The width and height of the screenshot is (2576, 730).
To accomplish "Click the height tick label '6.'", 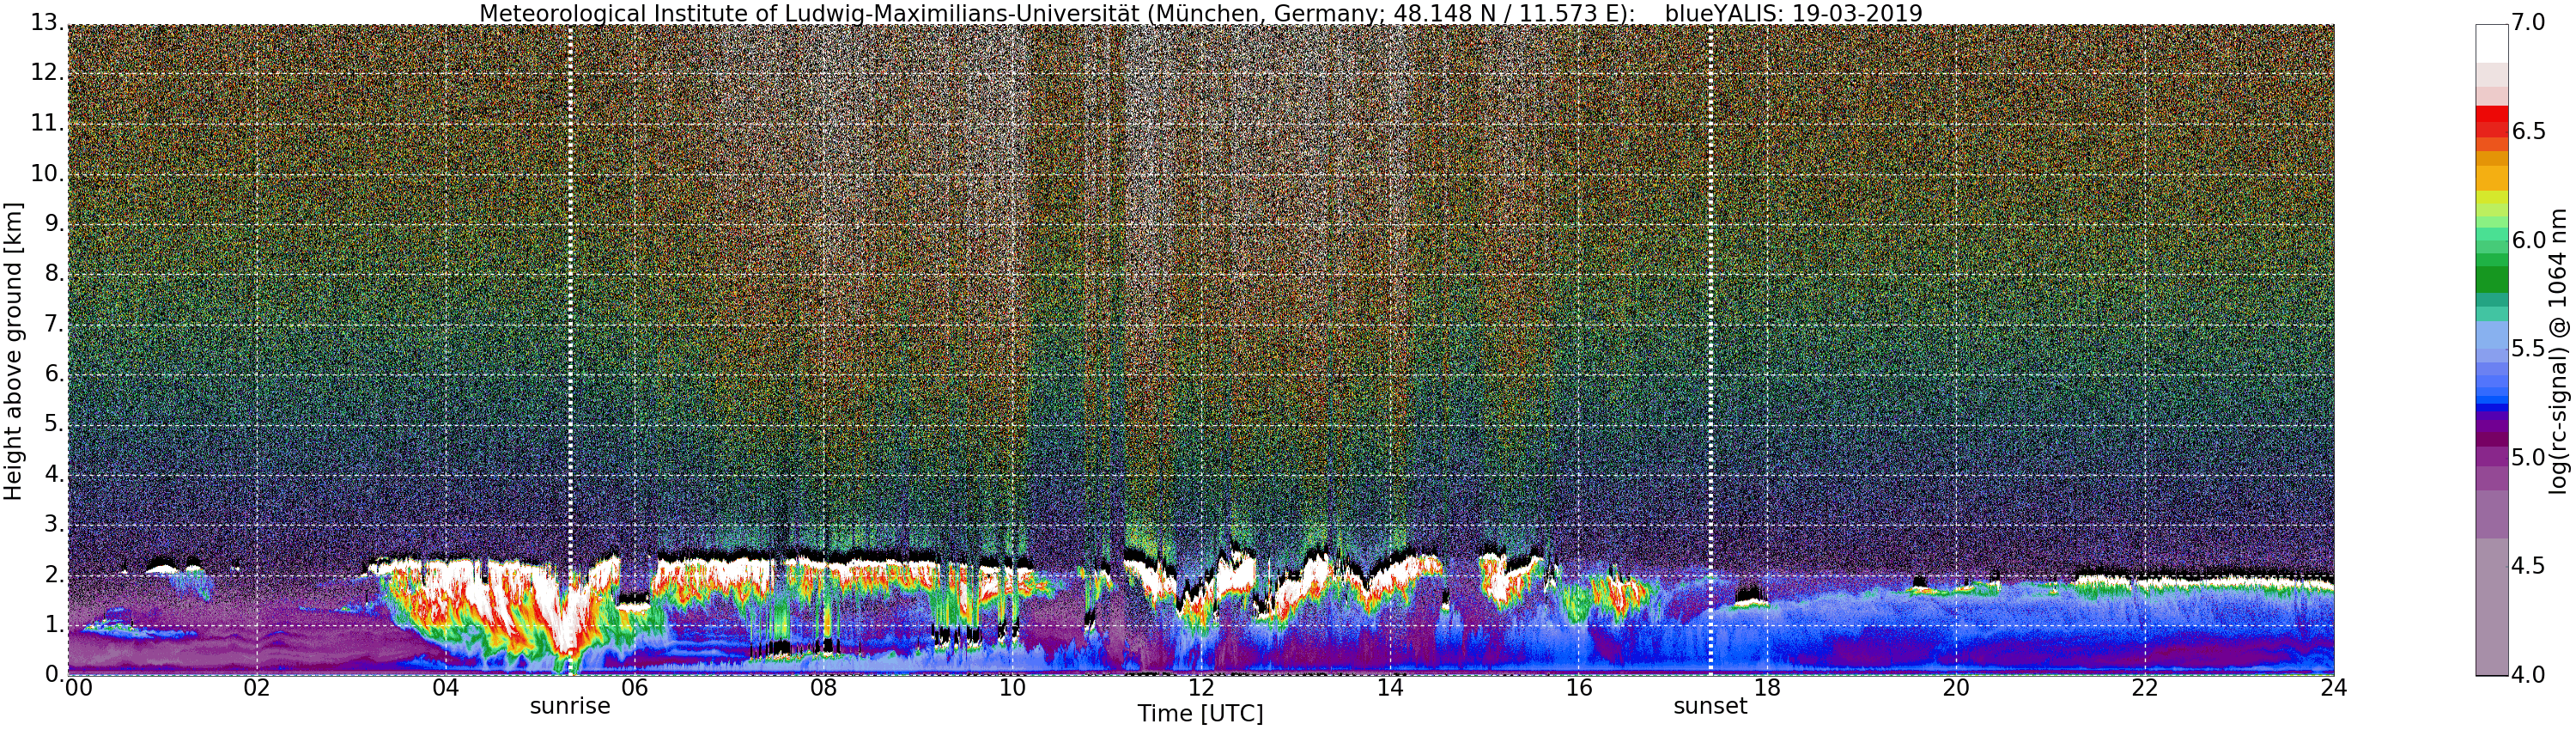I will (x=54, y=374).
